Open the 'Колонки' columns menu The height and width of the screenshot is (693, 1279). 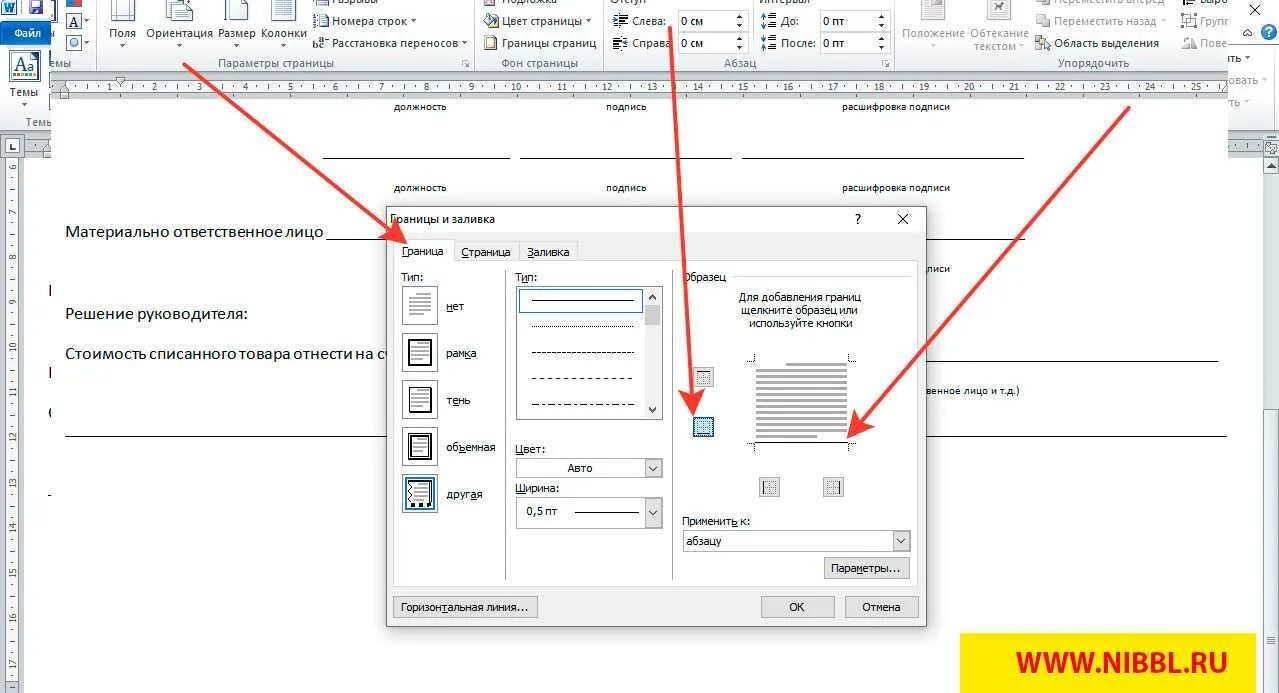click(284, 23)
